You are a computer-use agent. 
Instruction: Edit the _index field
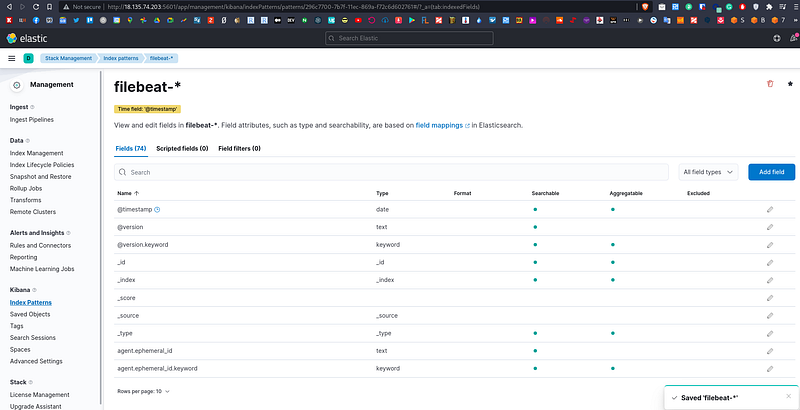[x=770, y=280]
